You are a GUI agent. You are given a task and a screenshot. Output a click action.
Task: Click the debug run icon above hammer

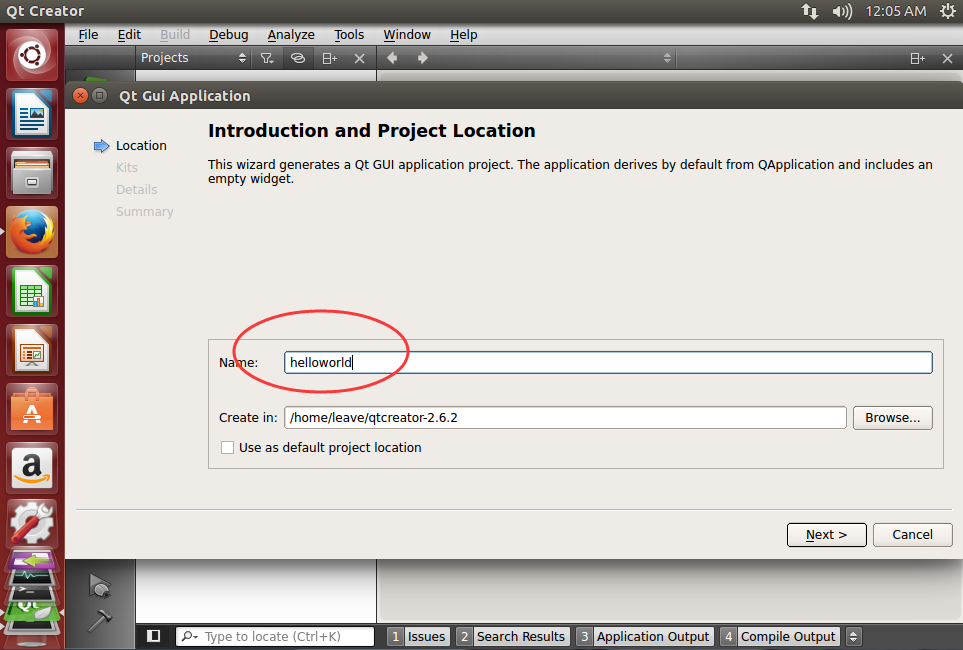(99, 585)
